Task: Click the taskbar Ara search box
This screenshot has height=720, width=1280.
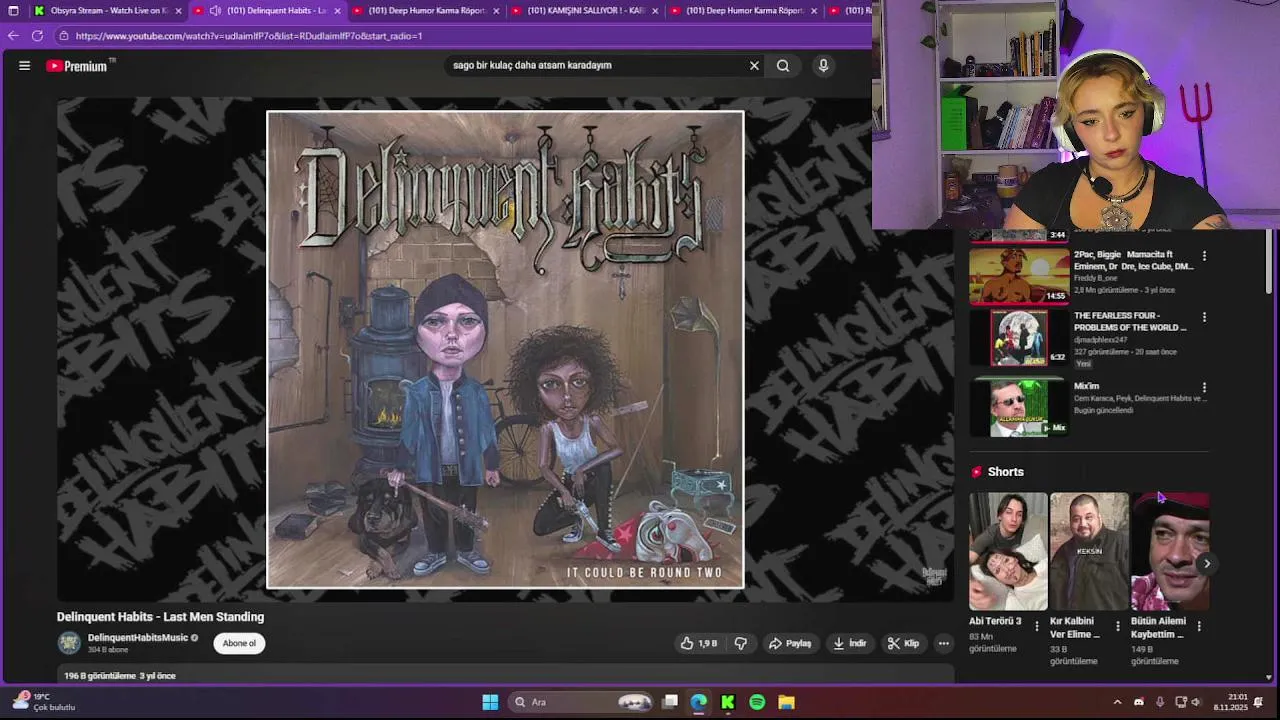Action: pyautogui.click(x=582, y=702)
